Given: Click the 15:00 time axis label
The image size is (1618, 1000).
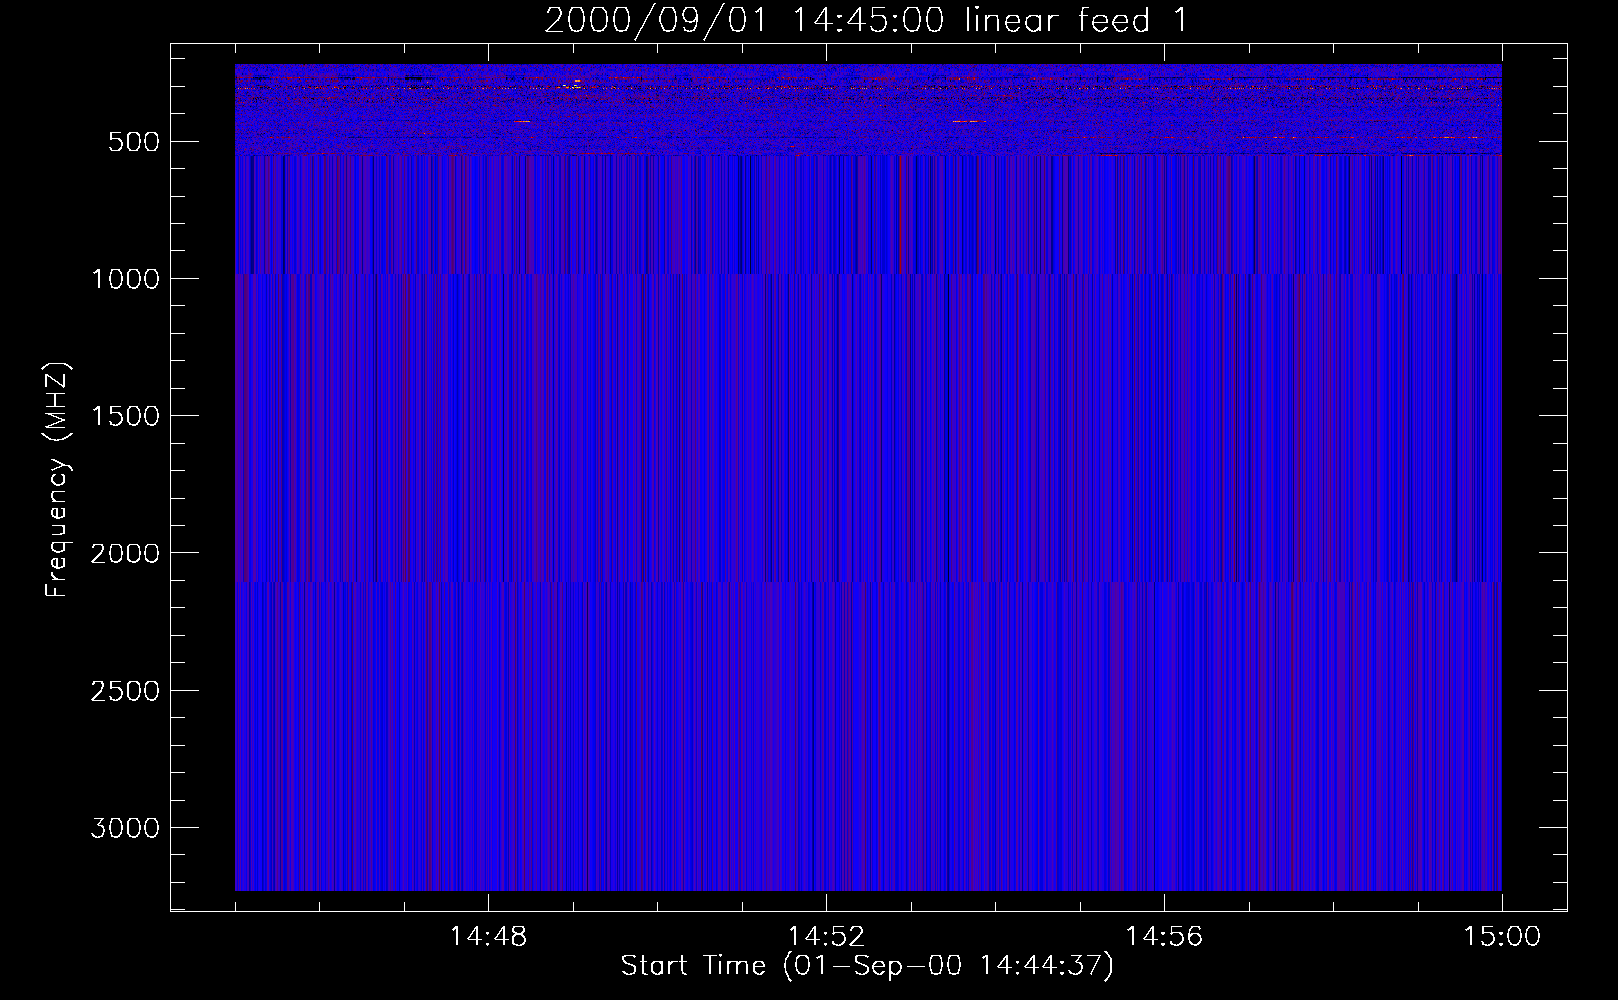Looking at the screenshot, I should (1502, 937).
